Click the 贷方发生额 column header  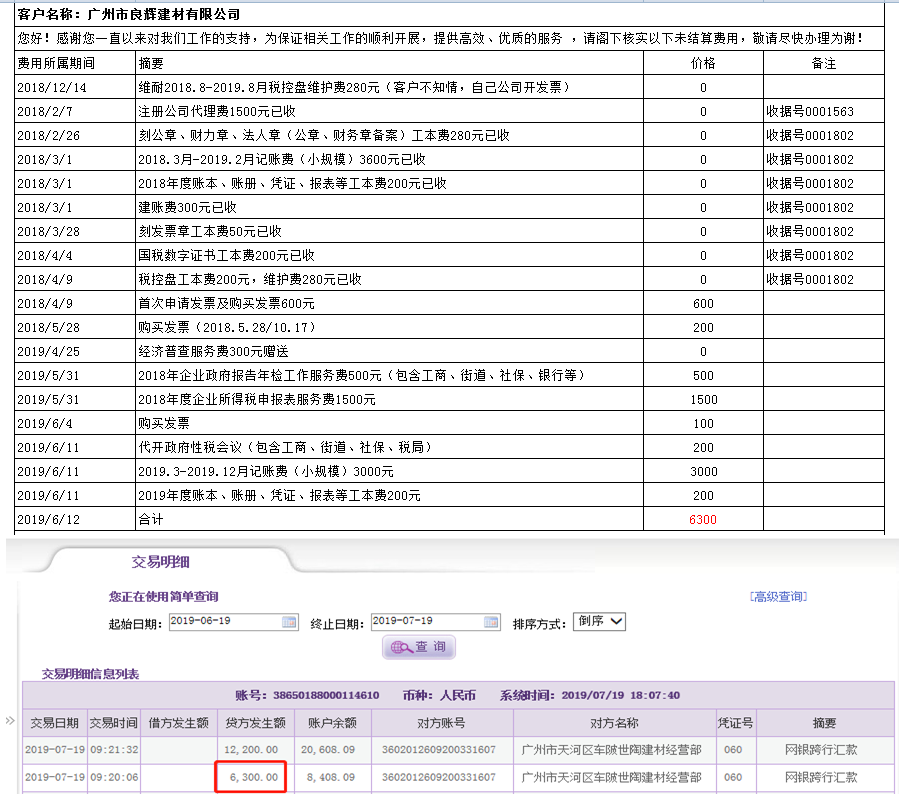pyautogui.click(x=256, y=723)
